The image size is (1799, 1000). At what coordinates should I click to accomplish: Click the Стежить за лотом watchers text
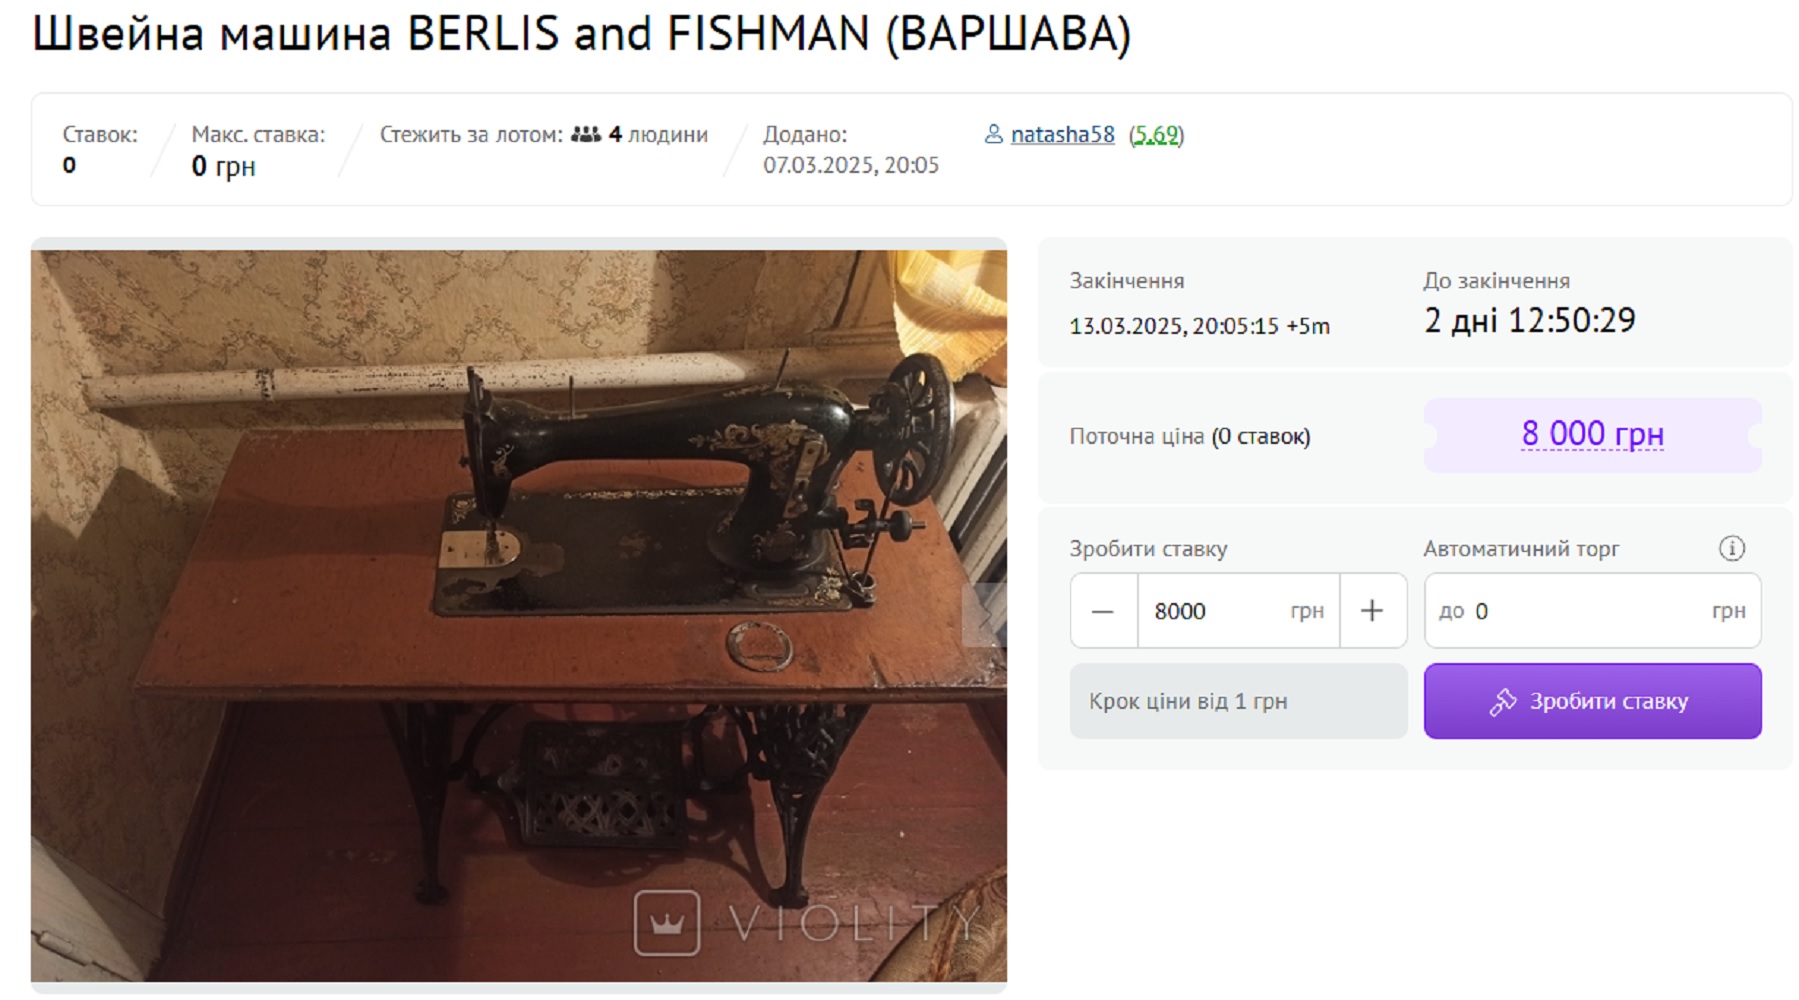pyautogui.click(x=543, y=134)
